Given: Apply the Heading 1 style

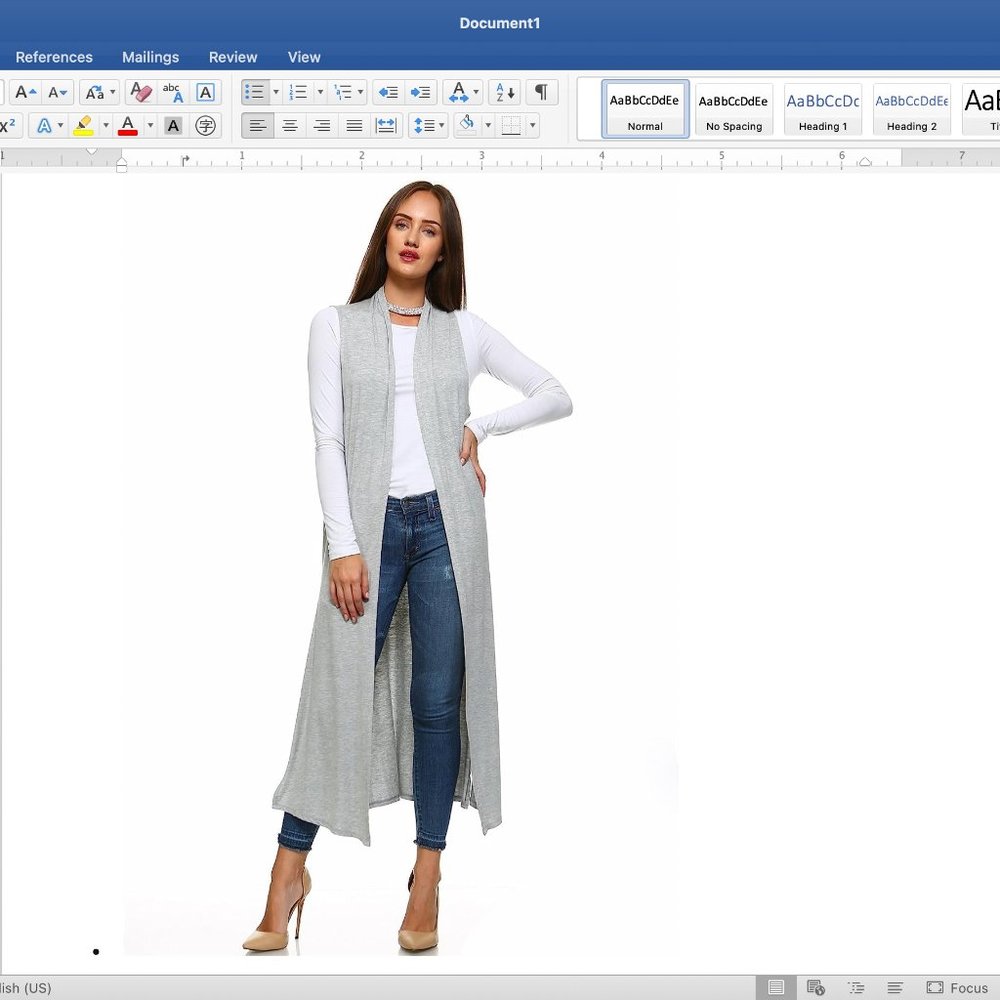Looking at the screenshot, I should 822,109.
